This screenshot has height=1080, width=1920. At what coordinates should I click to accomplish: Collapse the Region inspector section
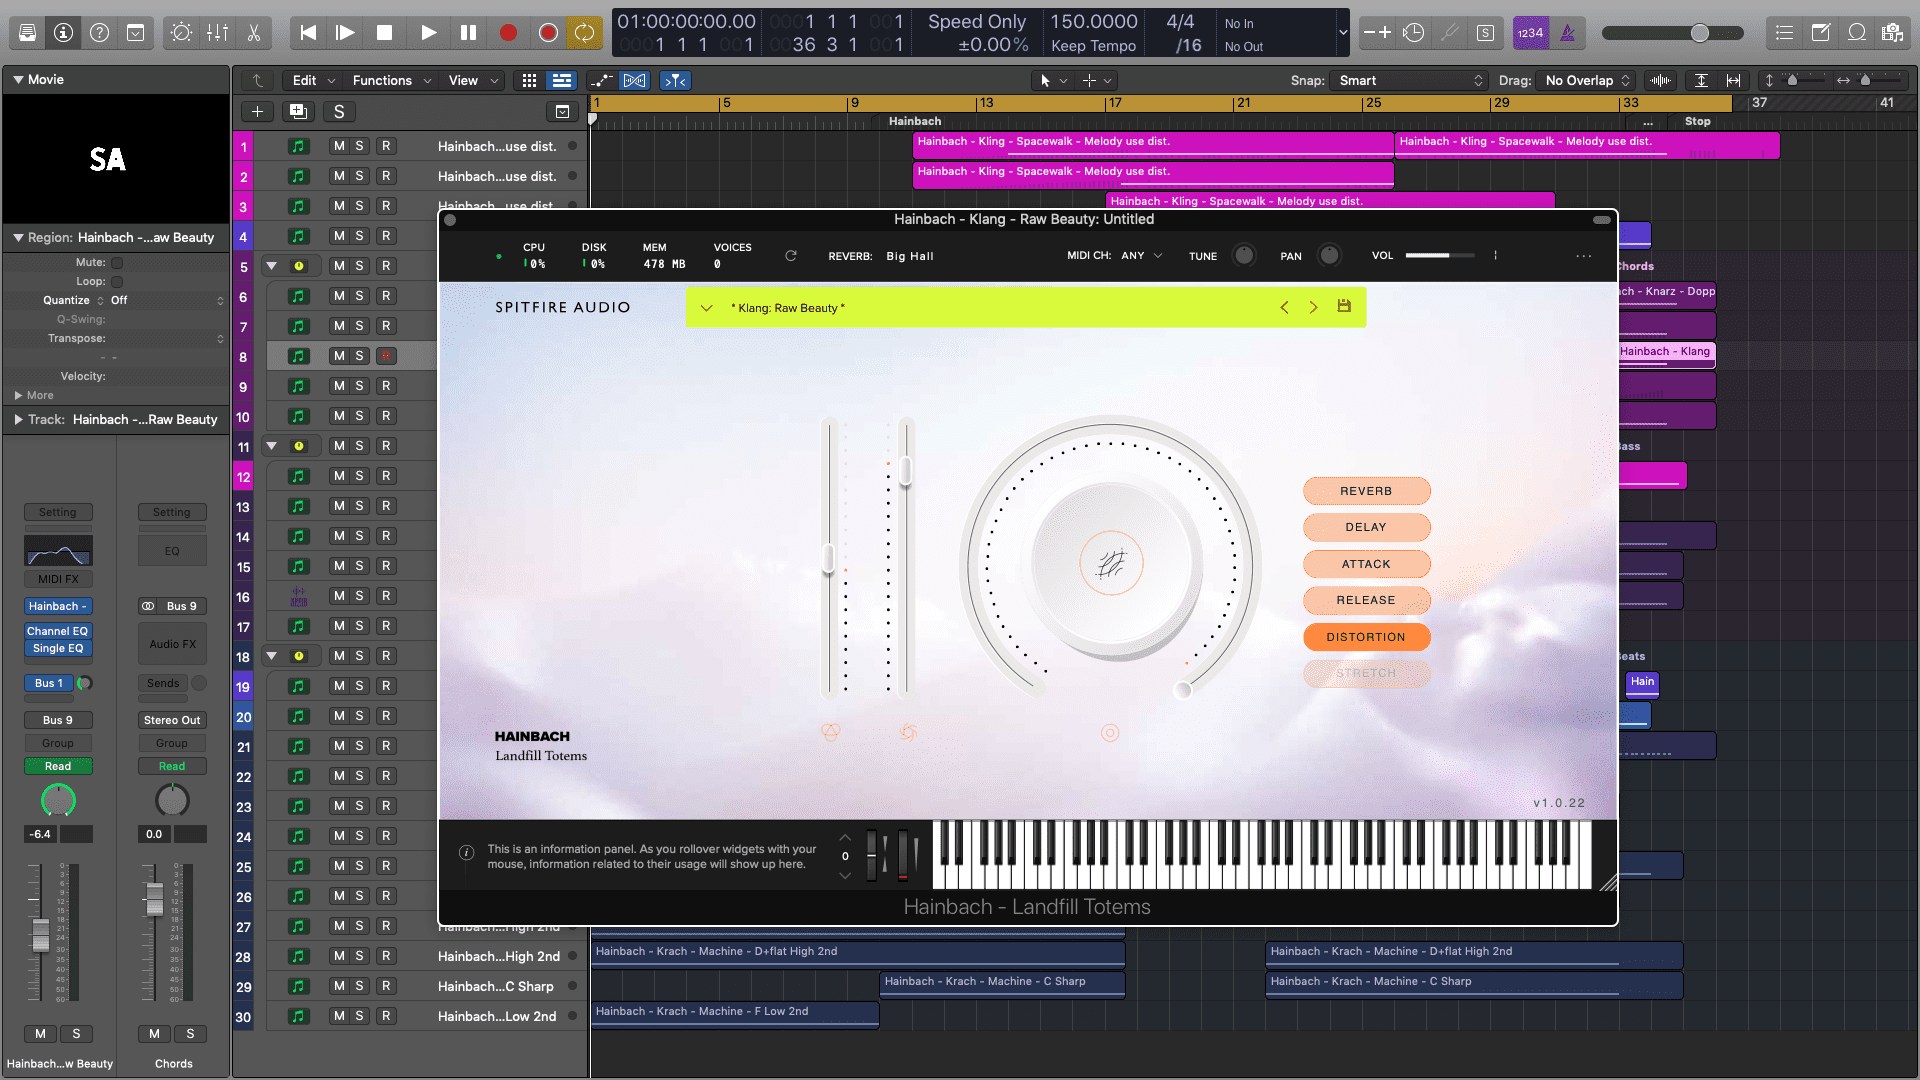[18, 237]
